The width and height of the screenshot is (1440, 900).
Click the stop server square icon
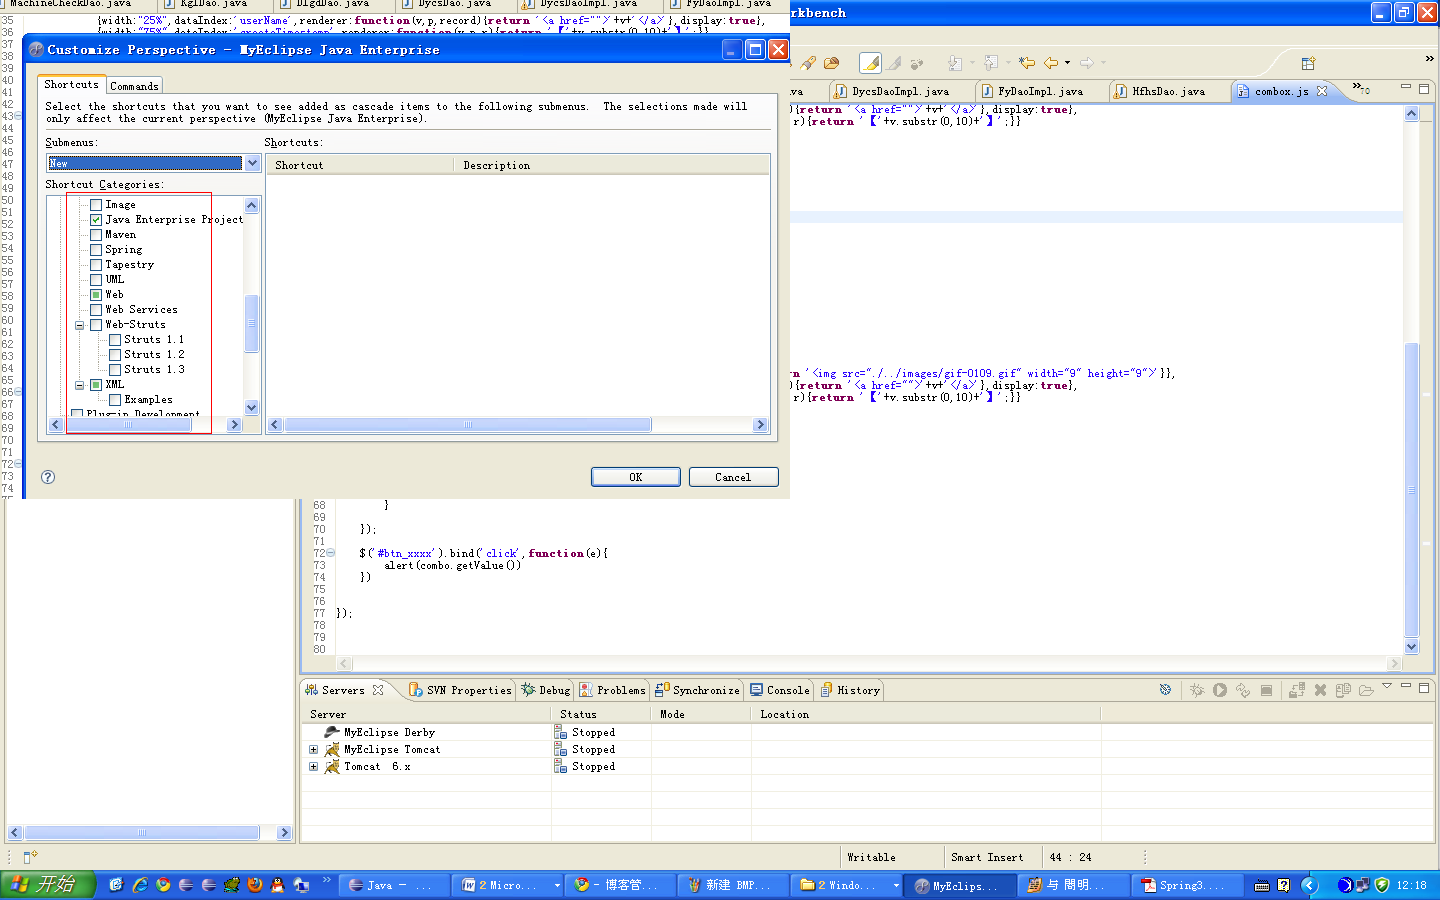pos(1266,690)
